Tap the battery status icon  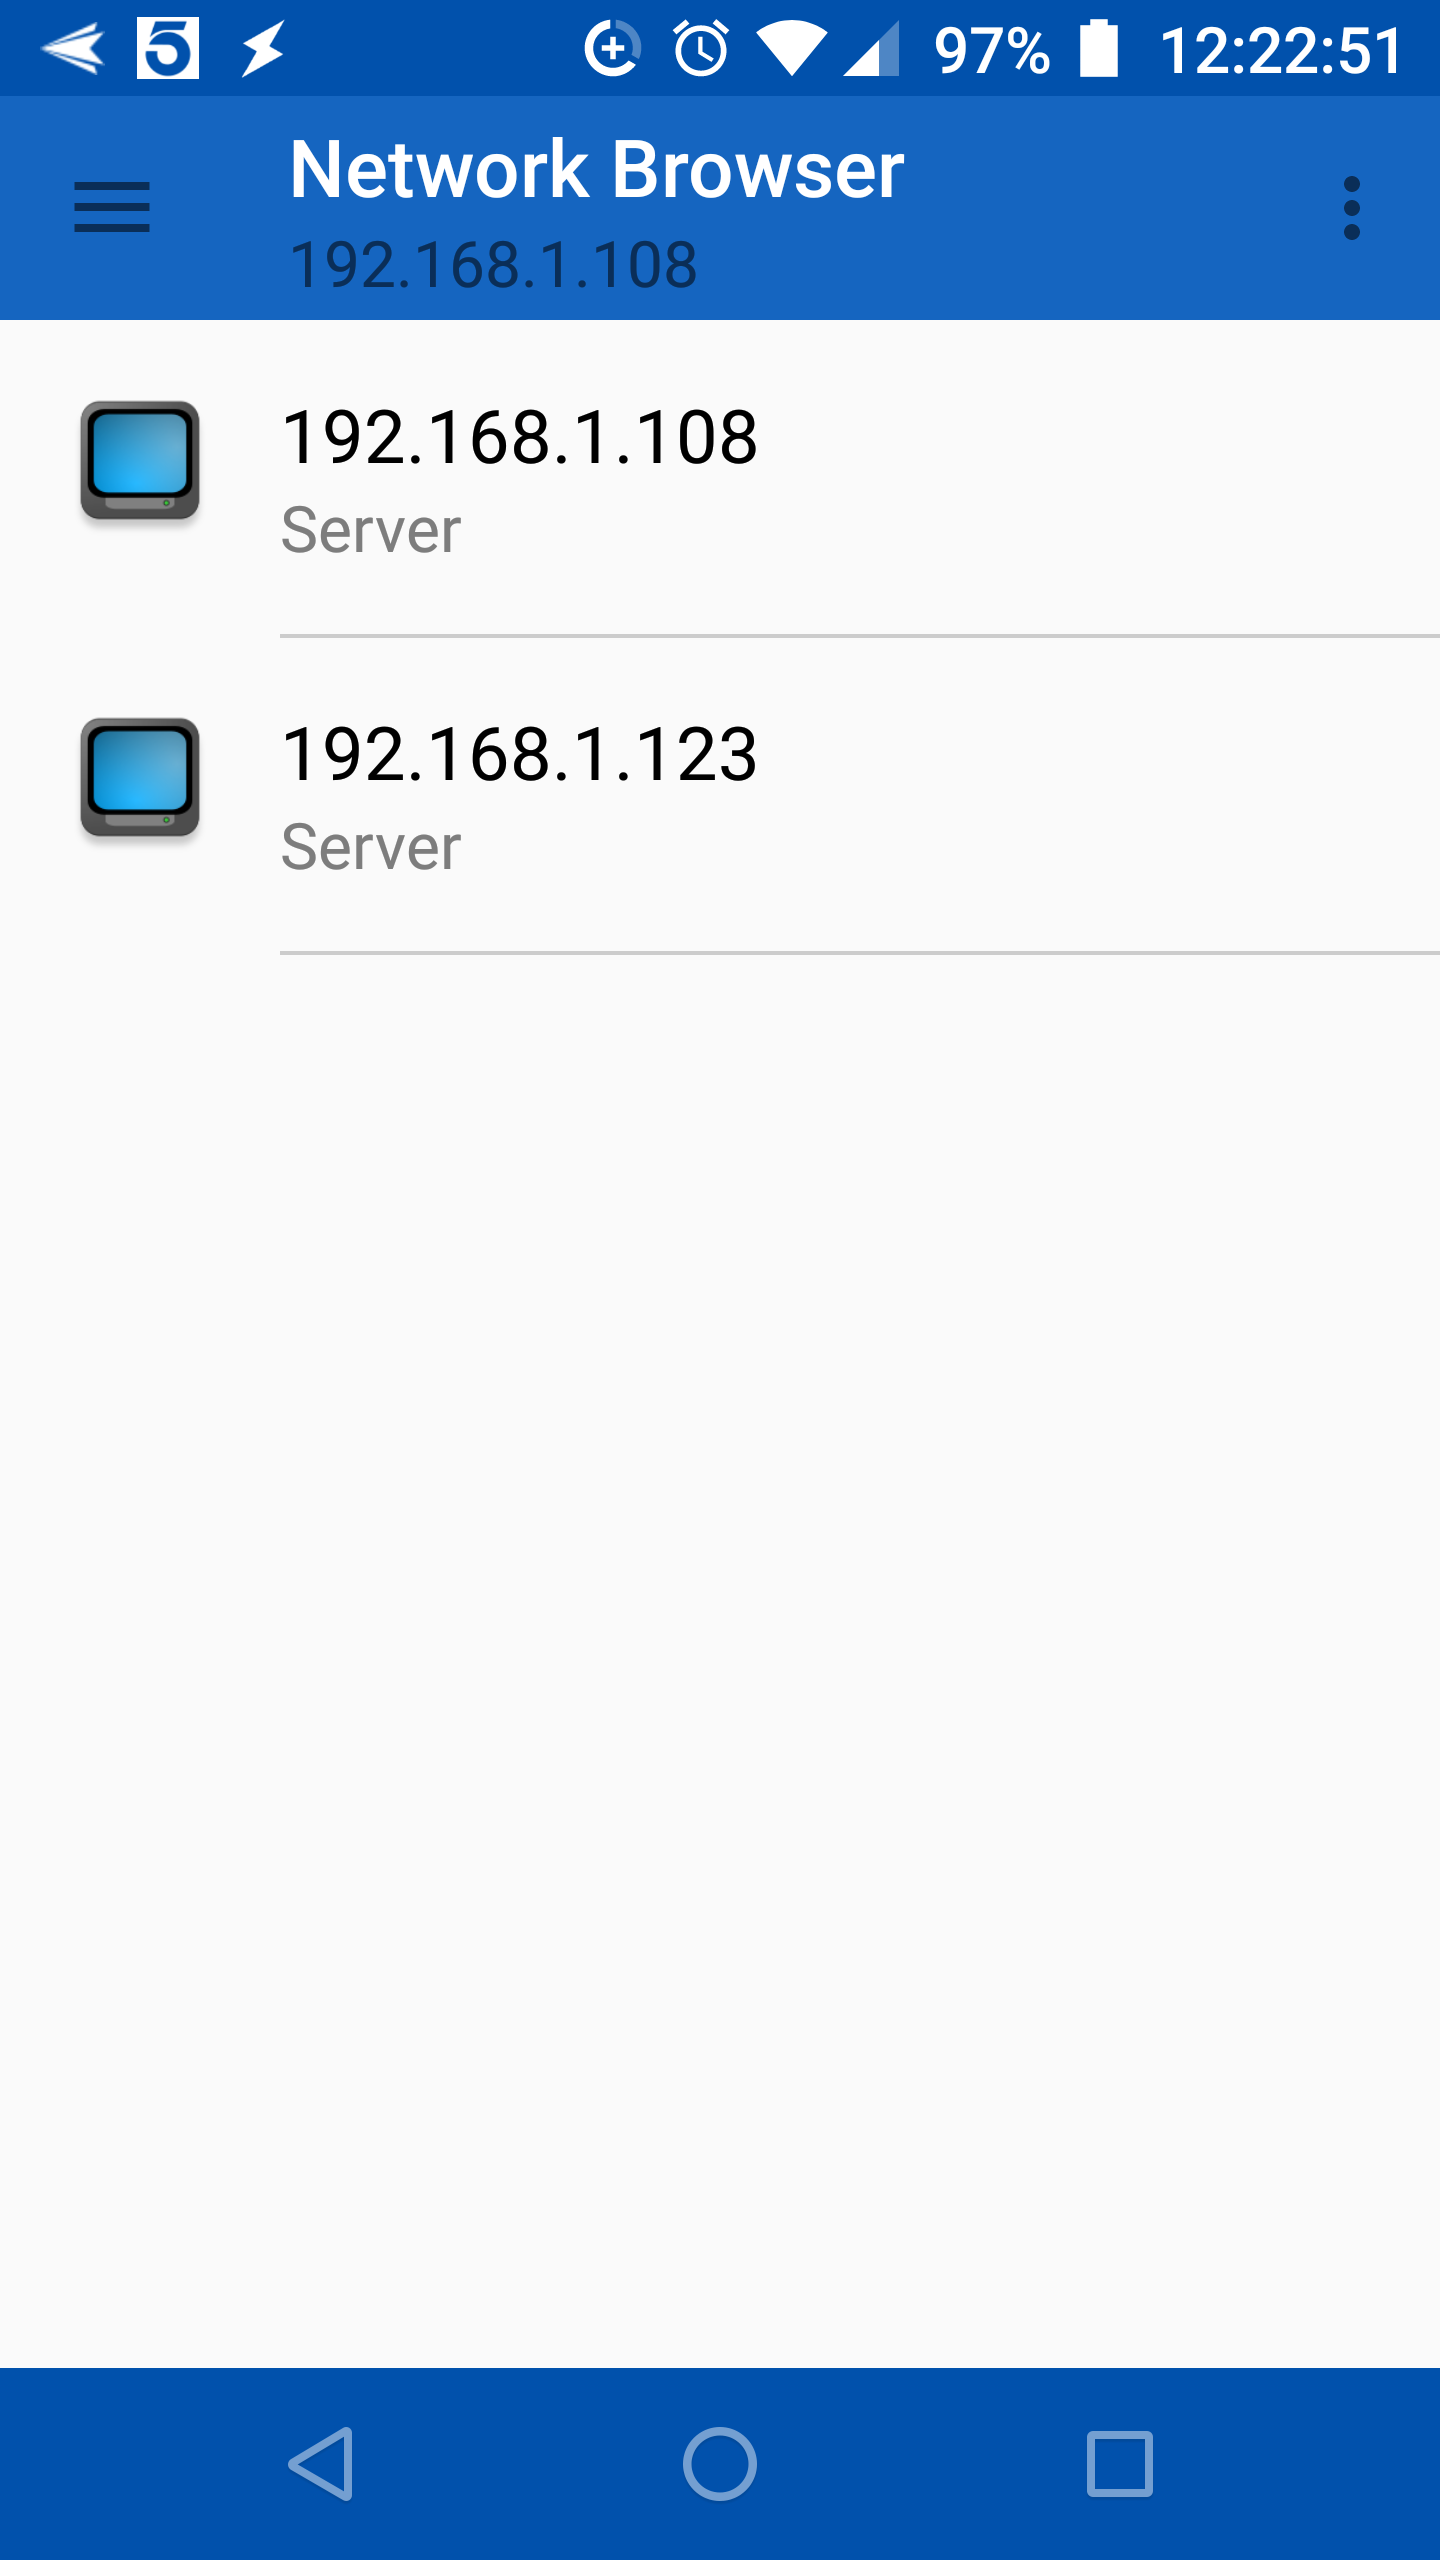click(1099, 48)
